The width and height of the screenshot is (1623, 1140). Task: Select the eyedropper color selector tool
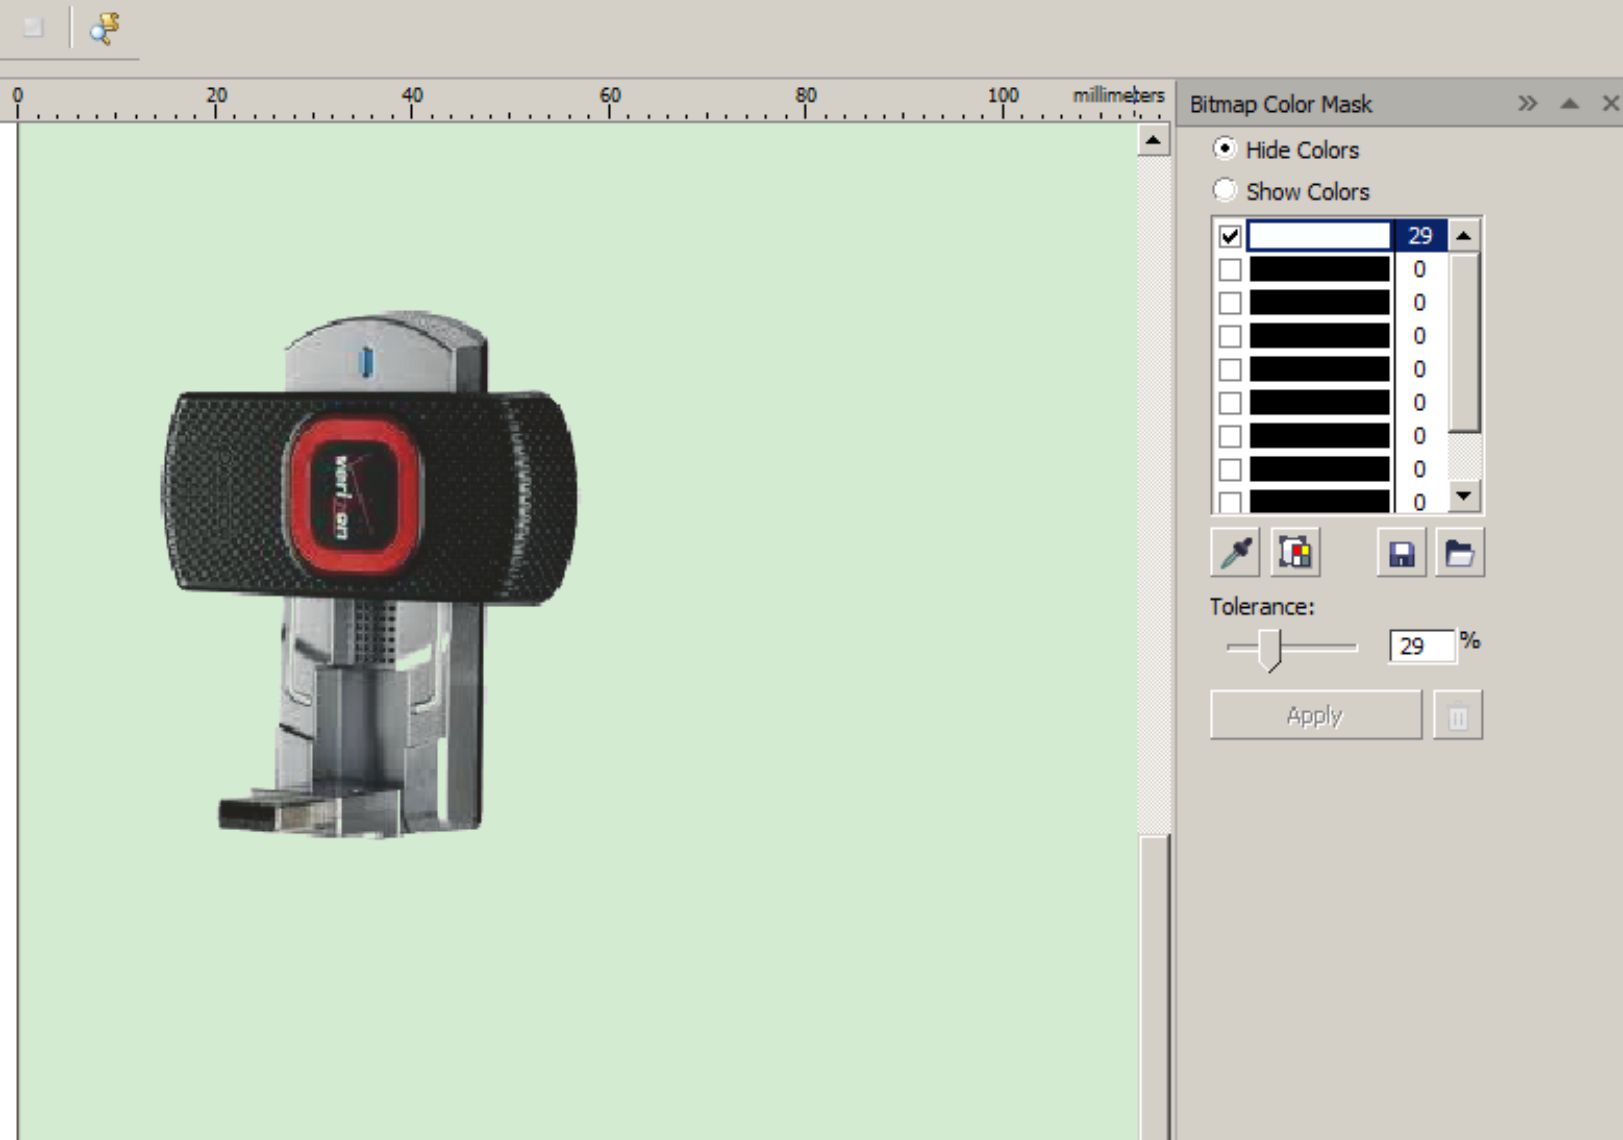point(1235,552)
